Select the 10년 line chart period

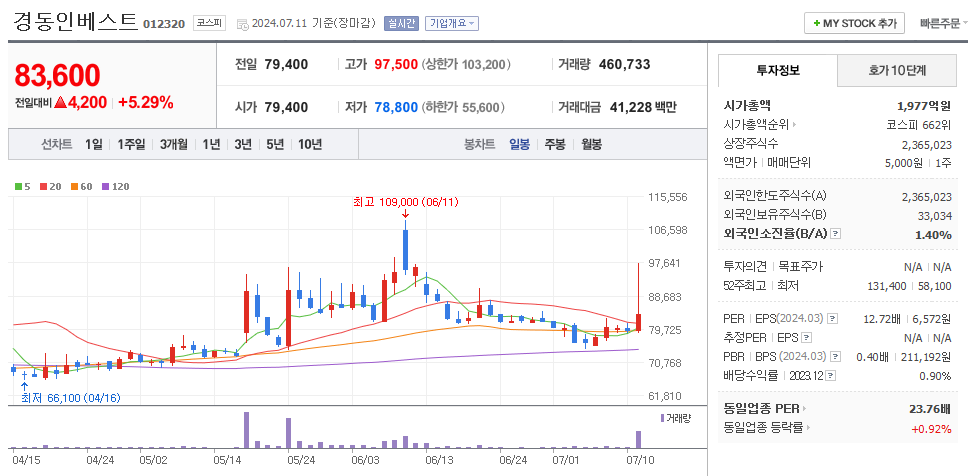pyautogui.click(x=310, y=145)
